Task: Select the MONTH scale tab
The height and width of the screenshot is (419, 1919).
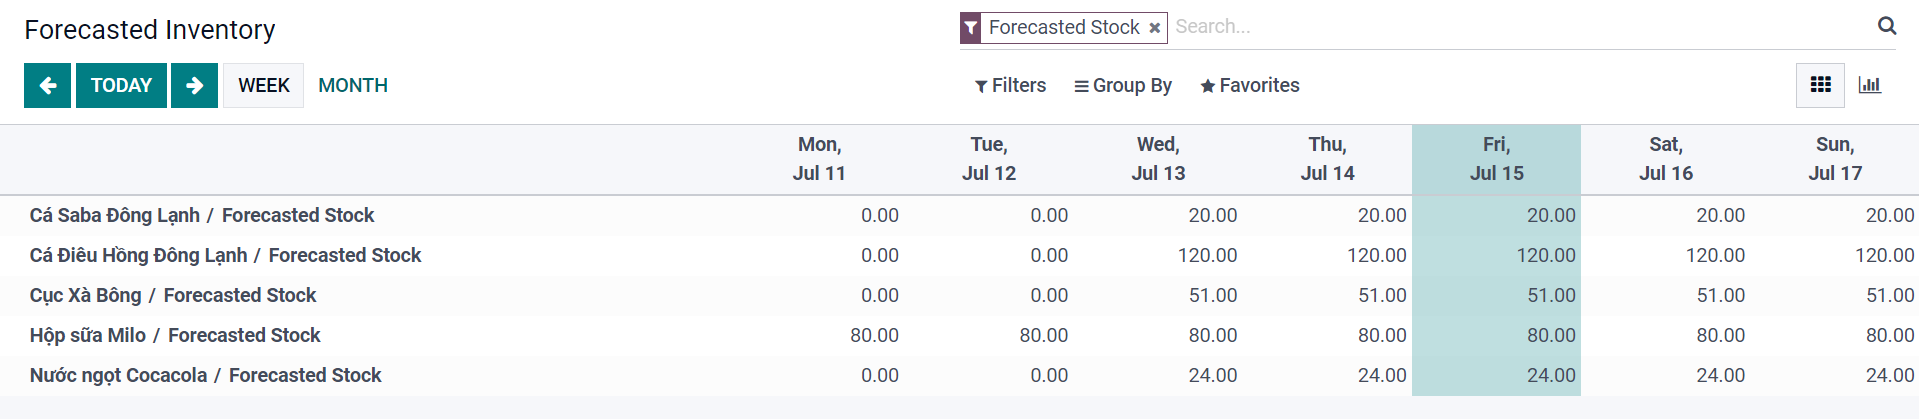Action: click(x=352, y=86)
